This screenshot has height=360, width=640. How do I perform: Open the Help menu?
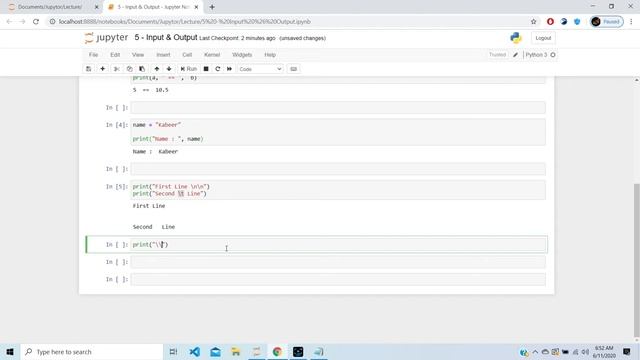point(270,55)
